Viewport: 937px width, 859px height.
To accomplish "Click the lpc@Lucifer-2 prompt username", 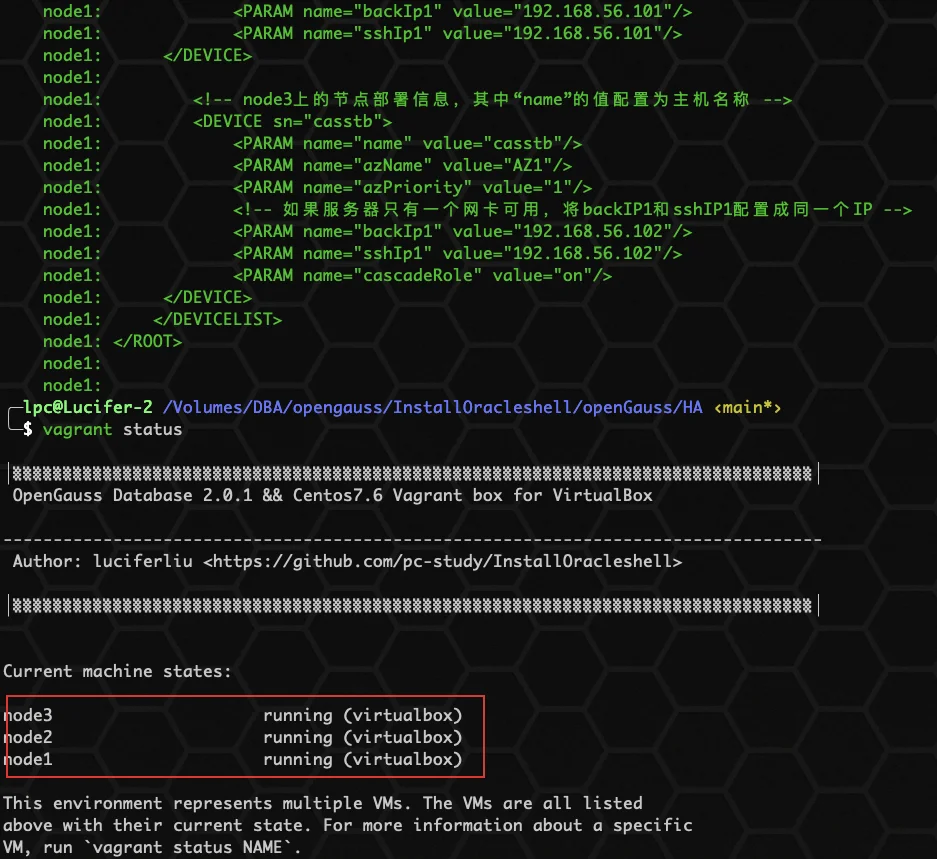I will click(x=88, y=408).
